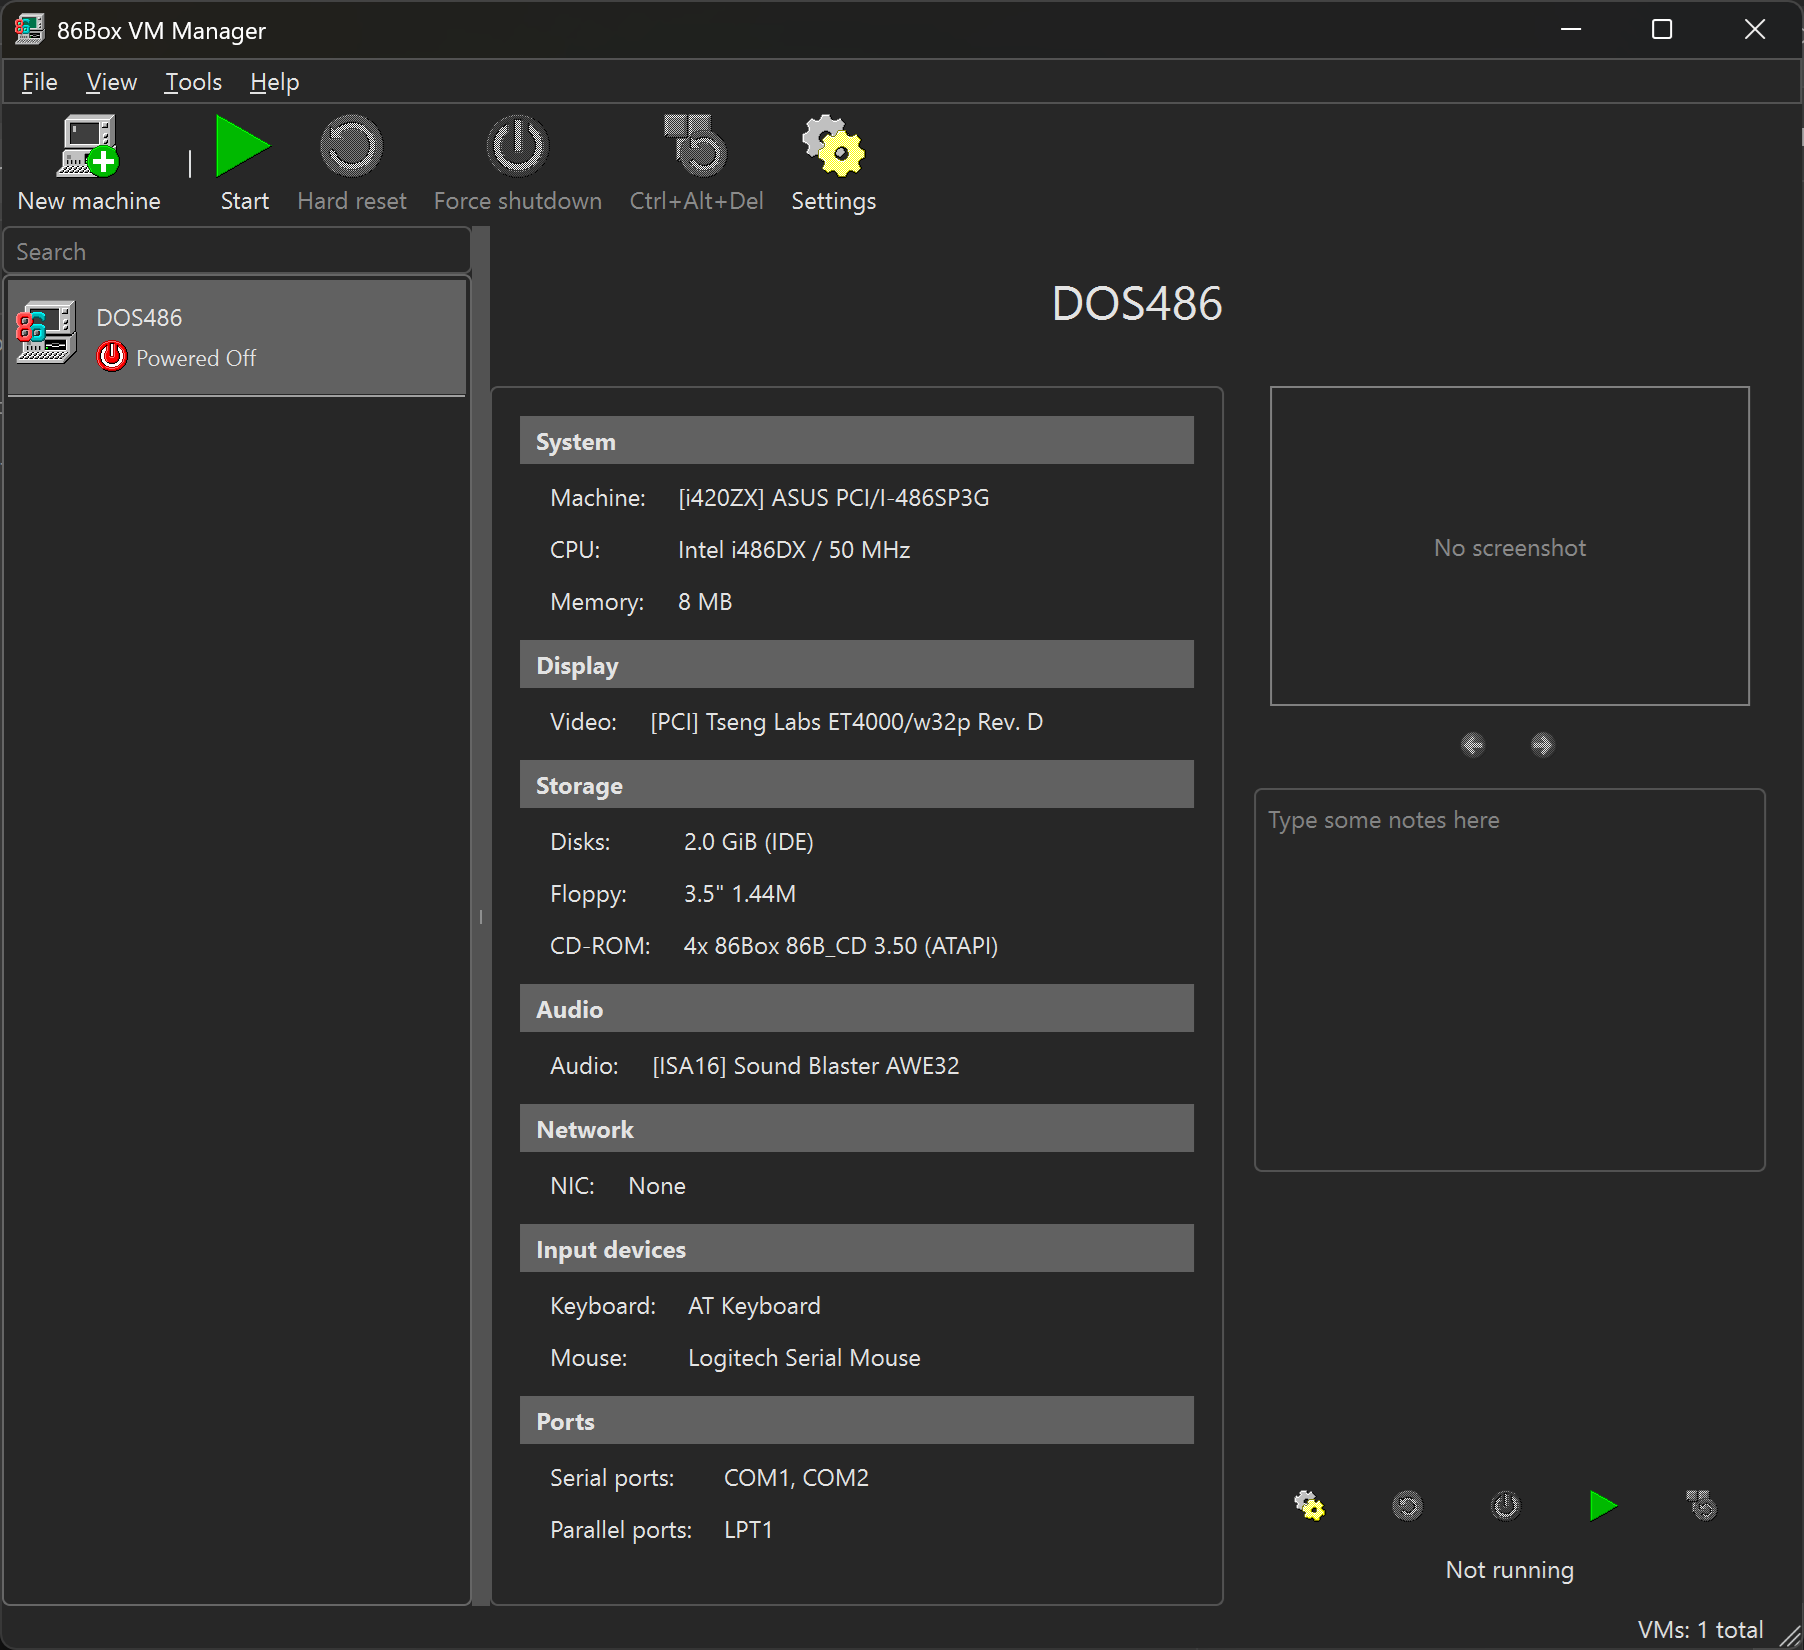The image size is (1804, 1650).
Task: Click the DOS486 machine icon in the list
Action: coord(46,333)
